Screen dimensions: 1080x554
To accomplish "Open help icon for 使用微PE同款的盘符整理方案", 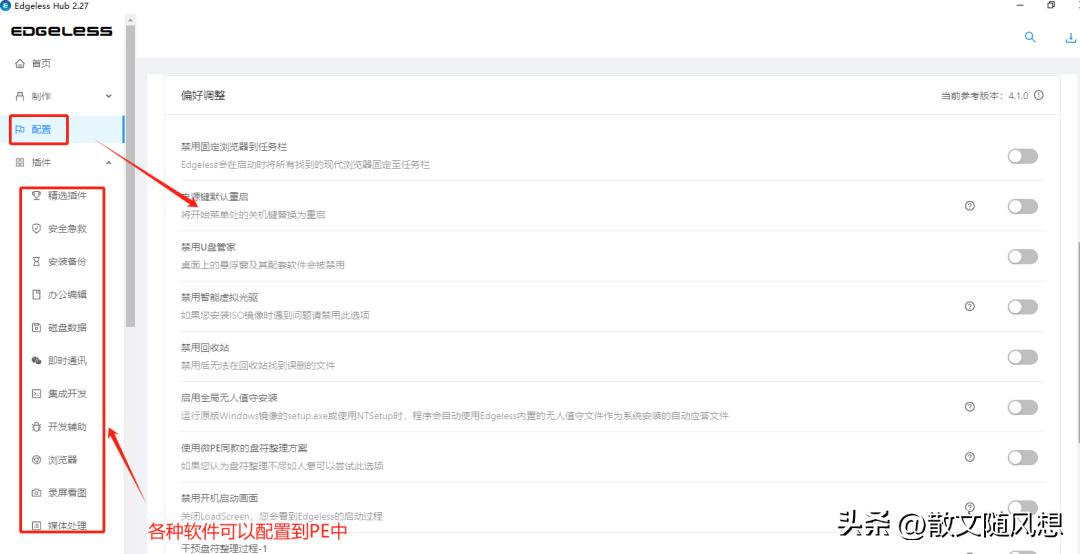I will [970, 457].
